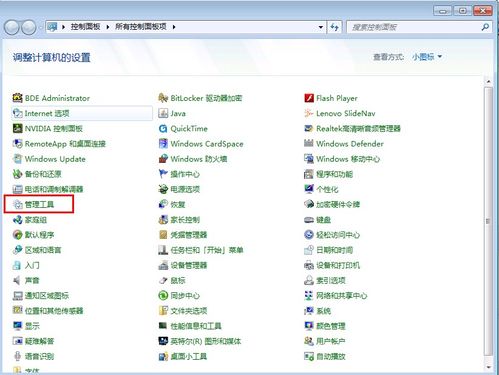Click the BitLocker 驱动器加密 icon
The width and height of the screenshot is (499, 375).
163,98
